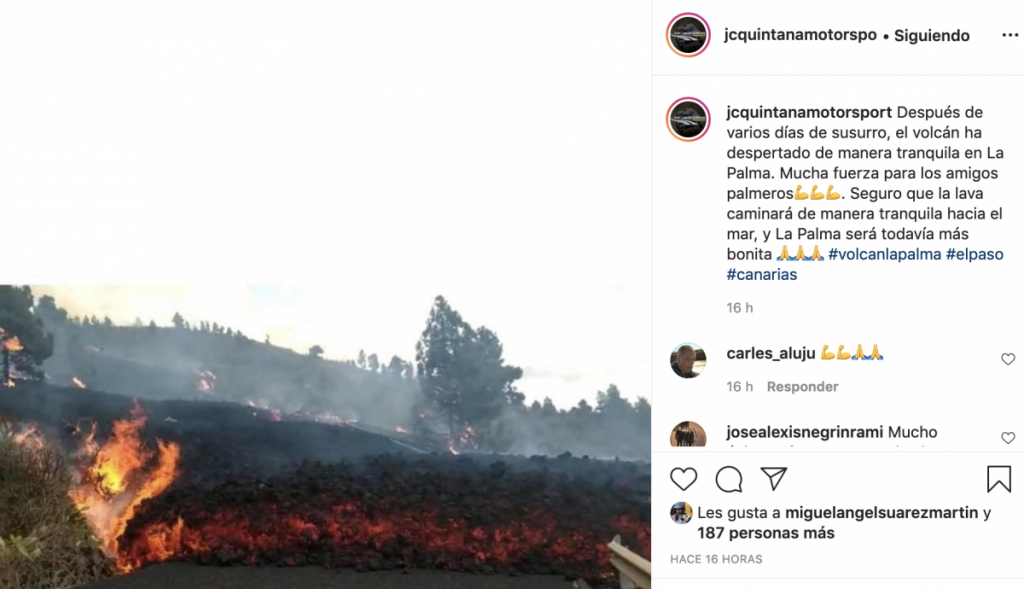View carles_aluju's profile avatar
This screenshot has height=589, width=1024.
tap(688, 360)
